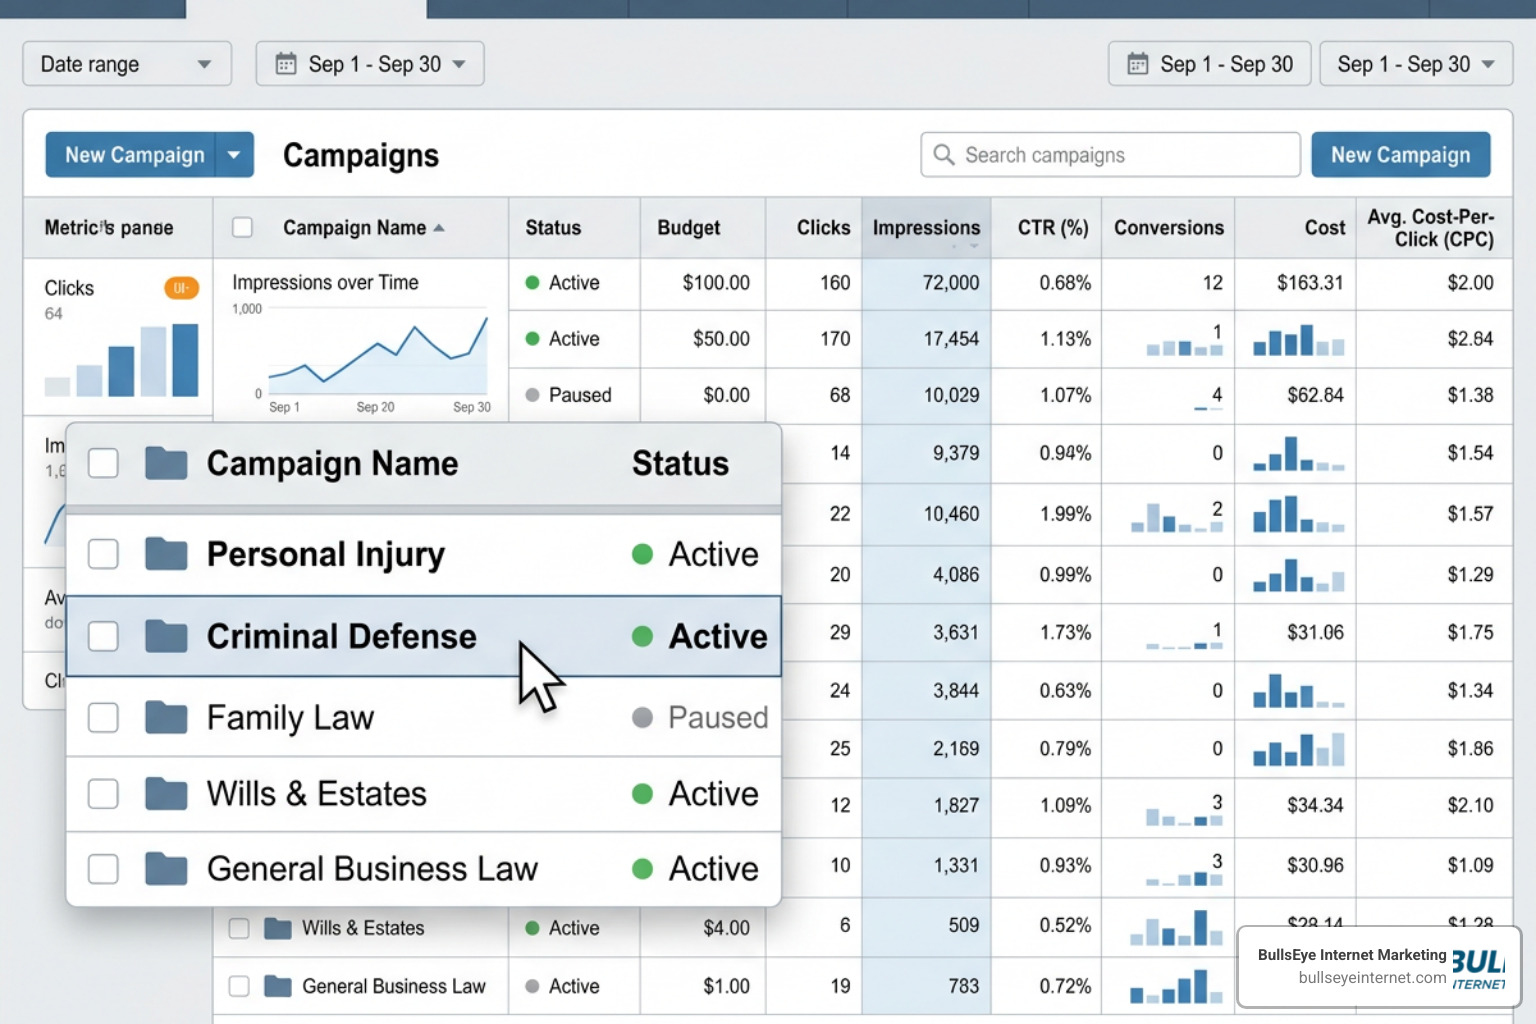Image resolution: width=1536 pixels, height=1024 pixels.
Task: Tick the checkbox in enlarged Campaign Name header
Action: [103, 463]
